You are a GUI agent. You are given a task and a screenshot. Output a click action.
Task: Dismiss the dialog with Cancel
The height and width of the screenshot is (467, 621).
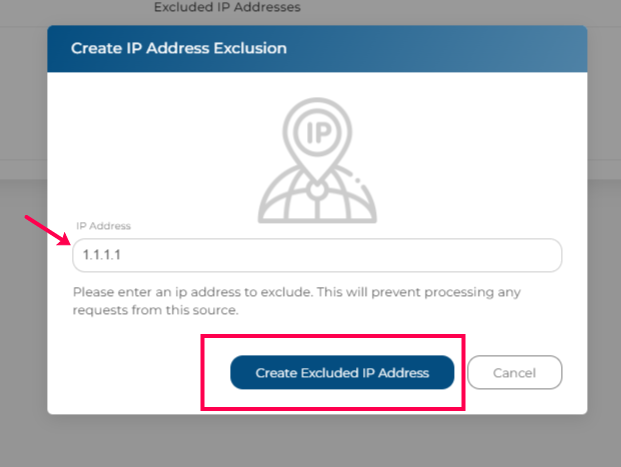point(514,372)
